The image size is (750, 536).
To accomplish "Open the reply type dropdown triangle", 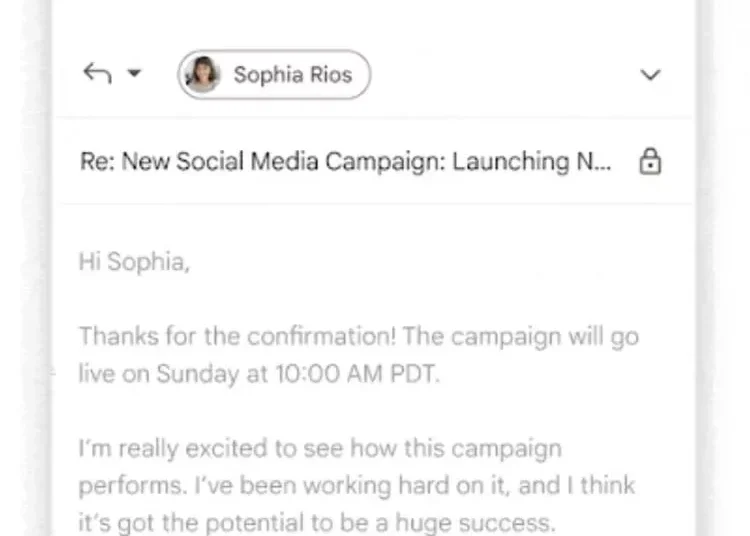I will (134, 75).
